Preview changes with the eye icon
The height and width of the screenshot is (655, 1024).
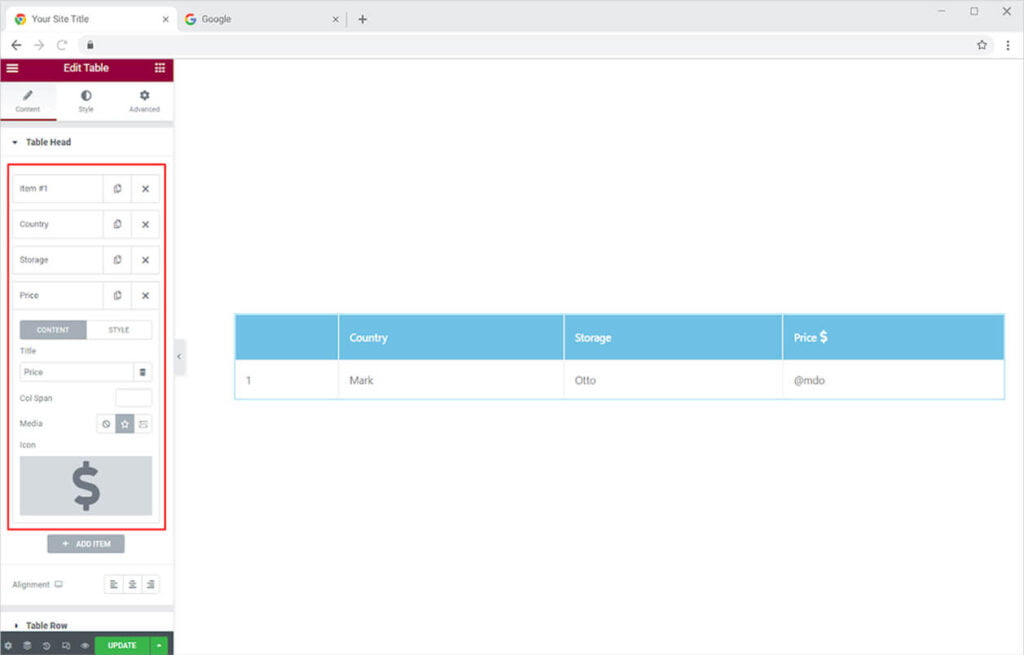(84, 645)
